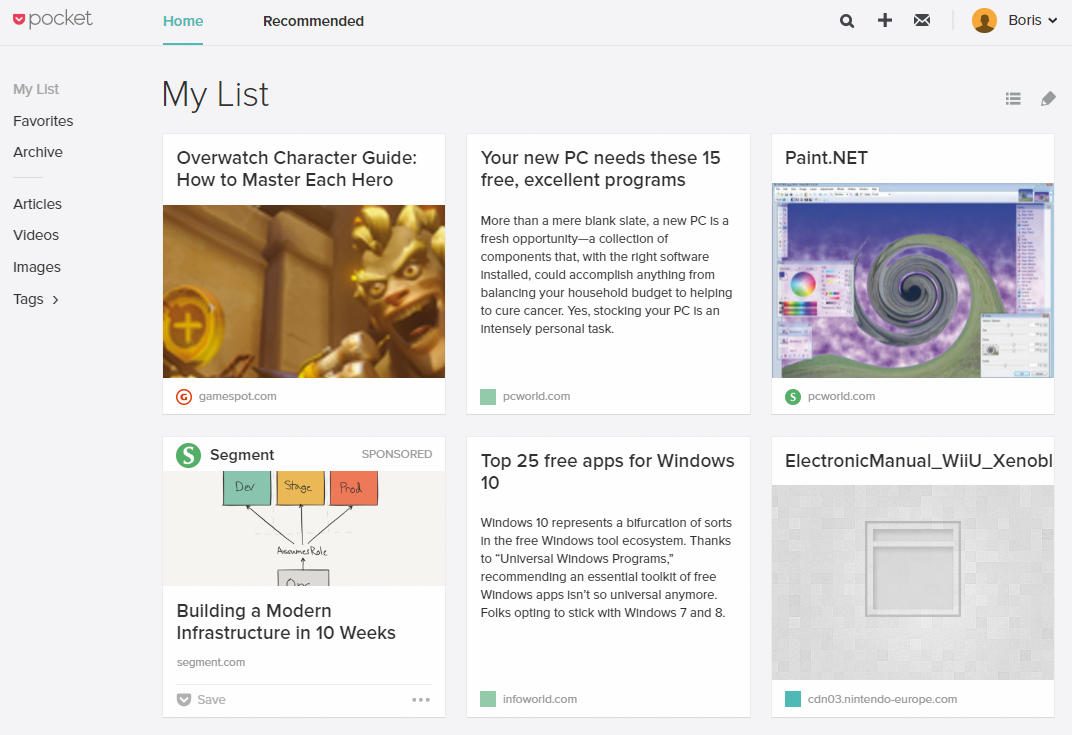Viewport: 1072px width, 735px height.
Task: Click the infoworld.com source text
Action: (x=539, y=699)
